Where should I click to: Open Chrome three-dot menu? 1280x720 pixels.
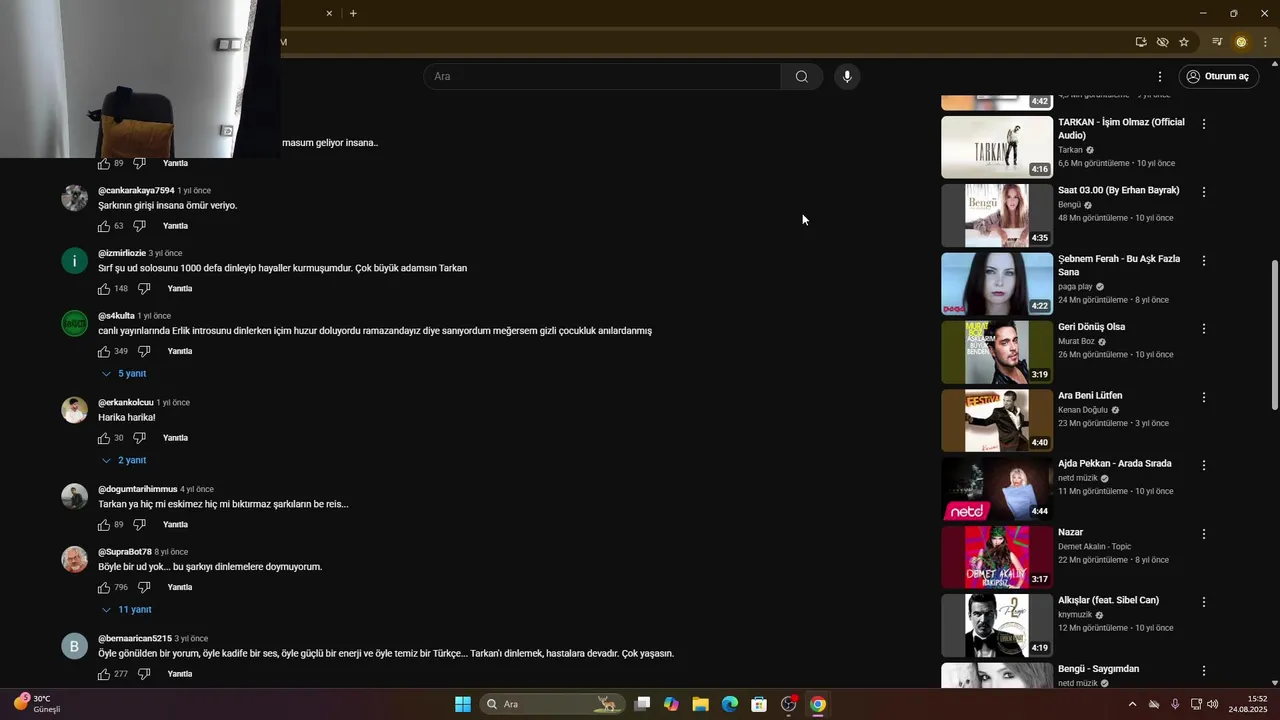(1265, 42)
